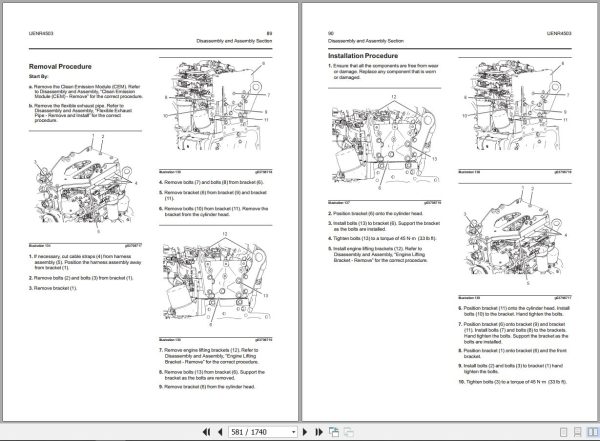Click step 3 Remove bracket (1) text
This screenshot has height=441, width=600.
tap(53, 288)
